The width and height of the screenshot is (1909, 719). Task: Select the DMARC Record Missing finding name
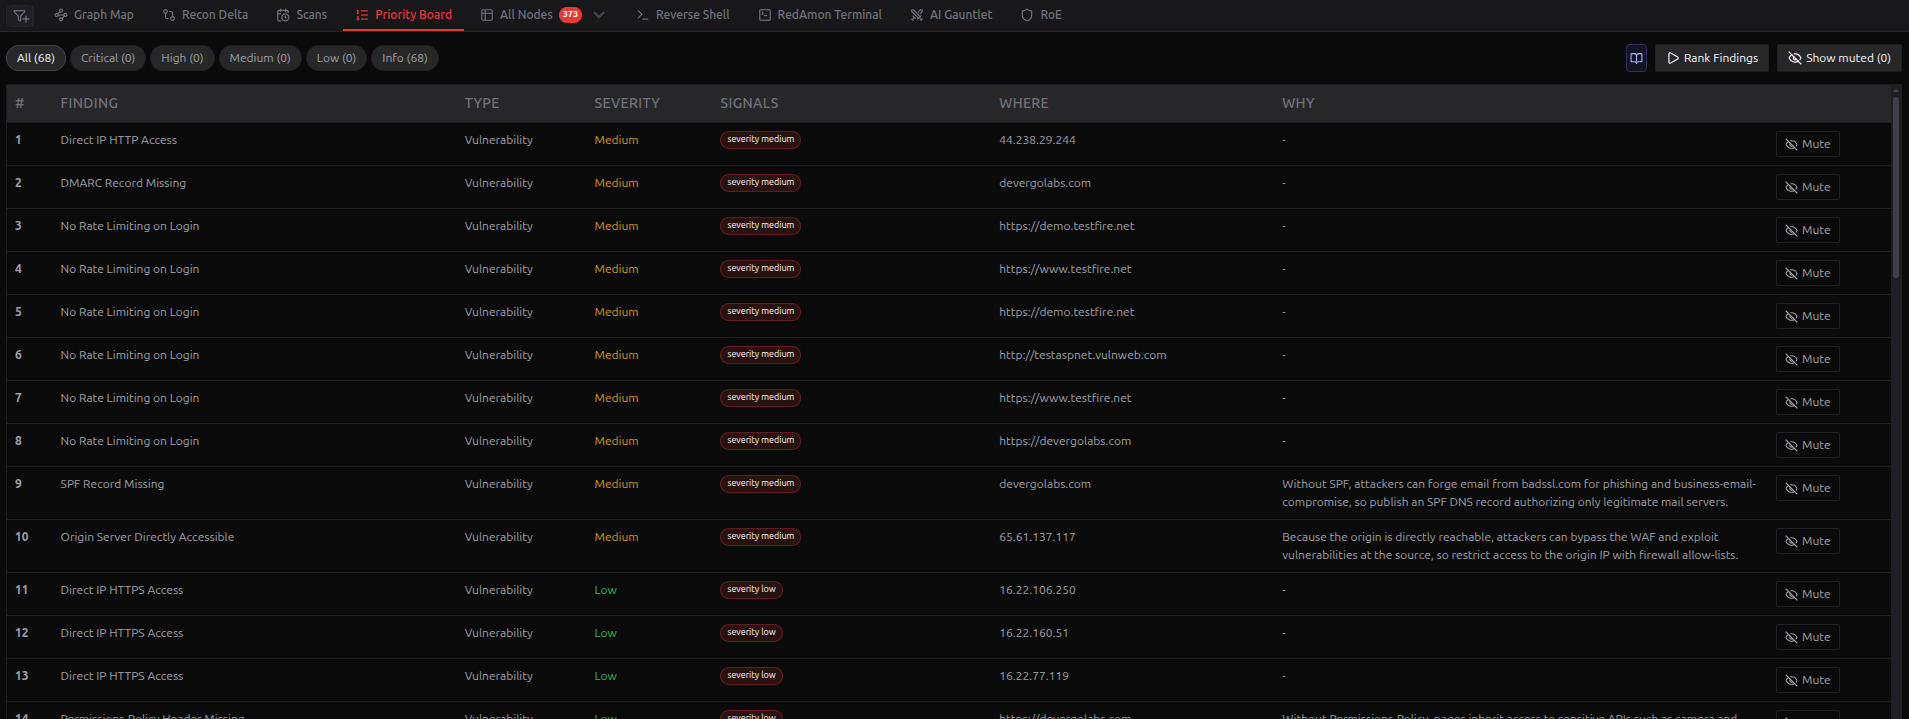coord(123,183)
